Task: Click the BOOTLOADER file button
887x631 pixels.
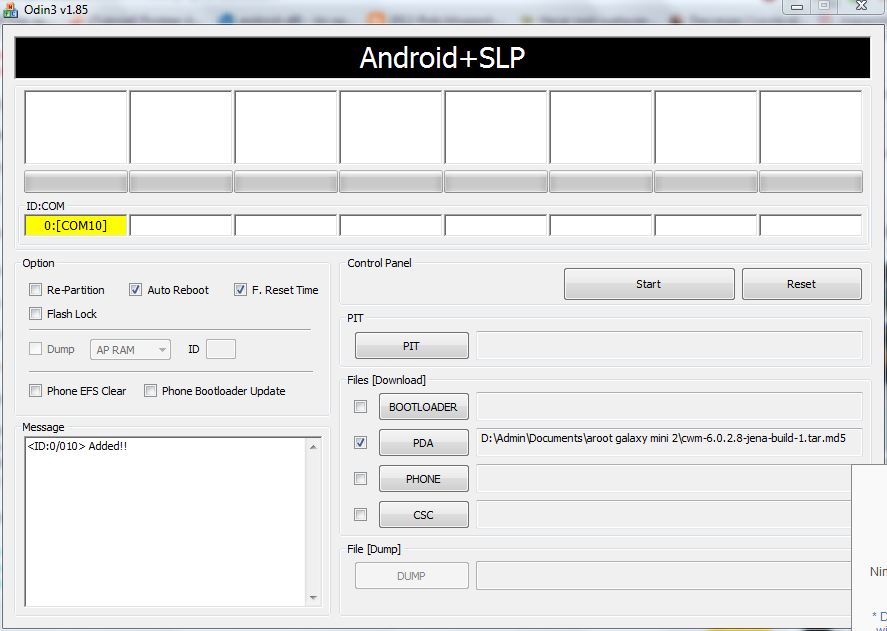Action: pyautogui.click(x=424, y=407)
